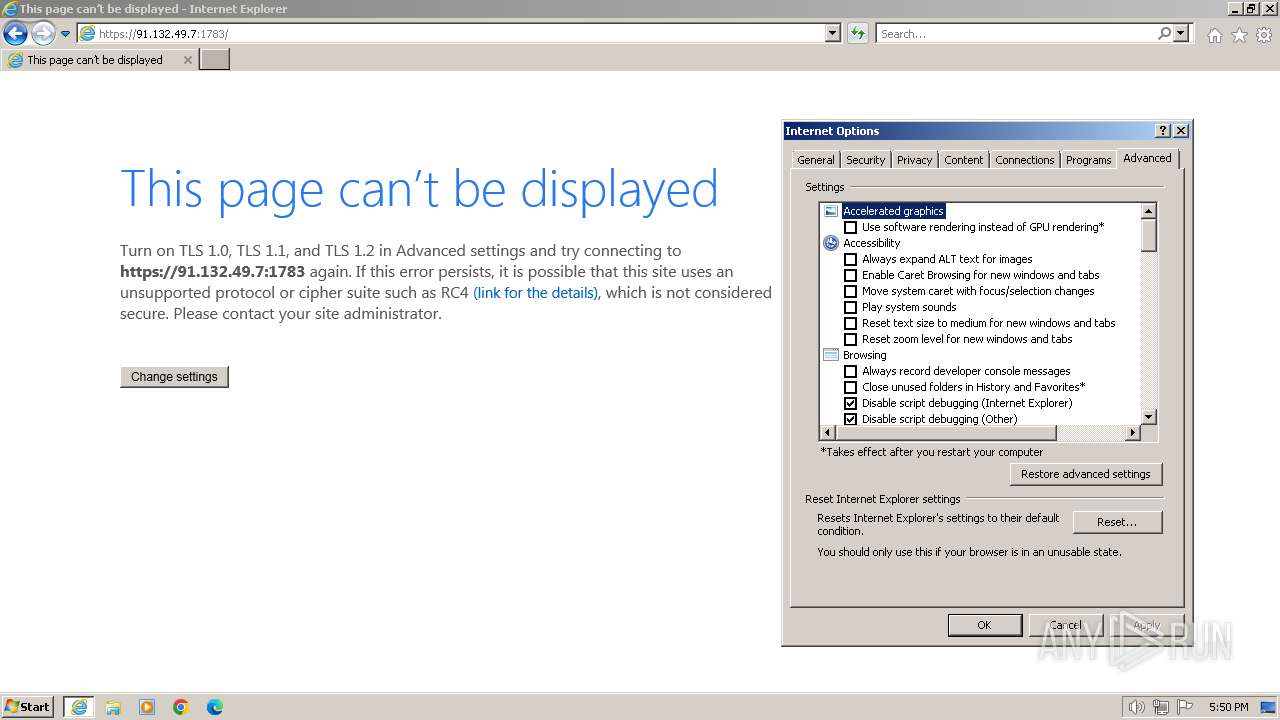
Task: Open the Tools gear icon
Action: (x=1264, y=35)
